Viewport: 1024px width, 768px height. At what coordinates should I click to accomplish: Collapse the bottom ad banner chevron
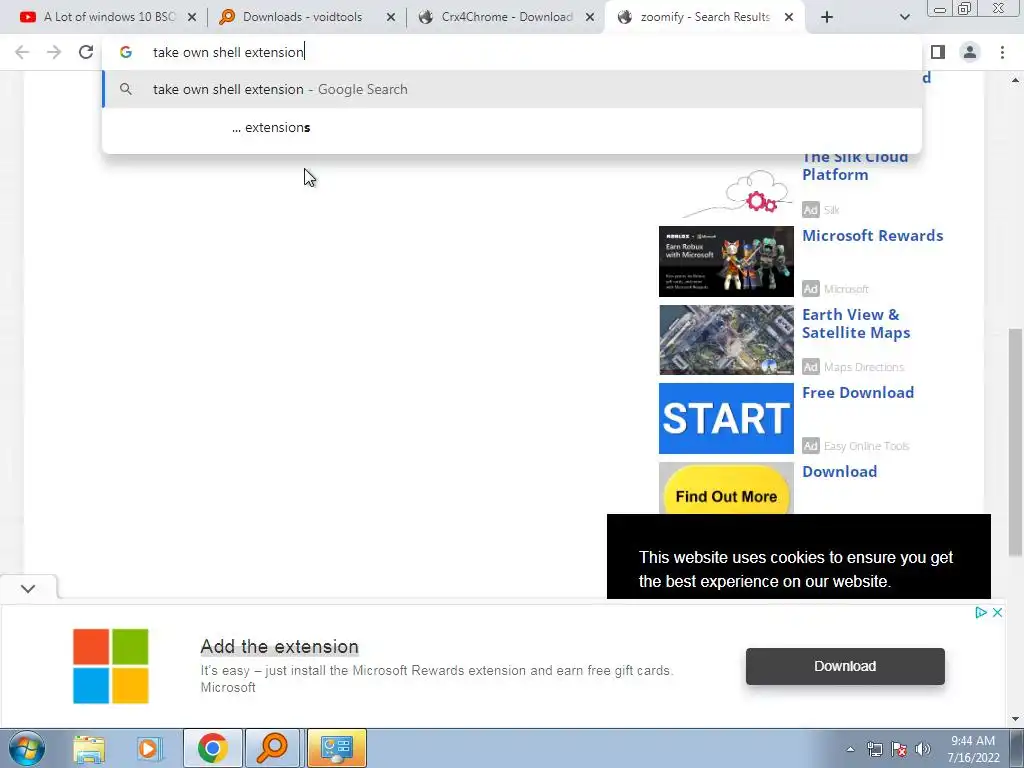[x=28, y=588]
